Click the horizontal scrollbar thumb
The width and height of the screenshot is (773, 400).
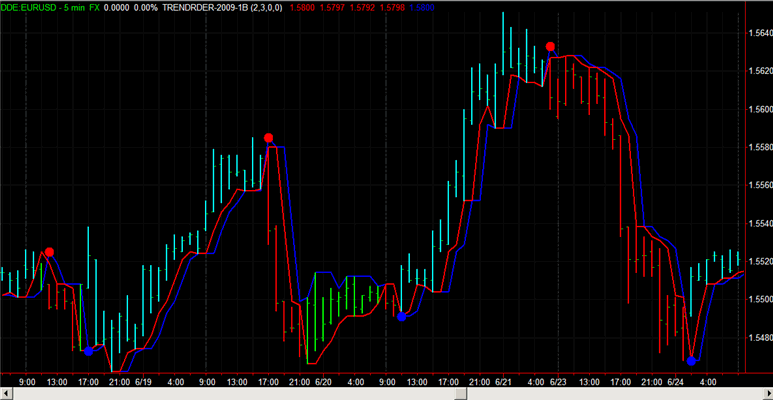click(460, 394)
